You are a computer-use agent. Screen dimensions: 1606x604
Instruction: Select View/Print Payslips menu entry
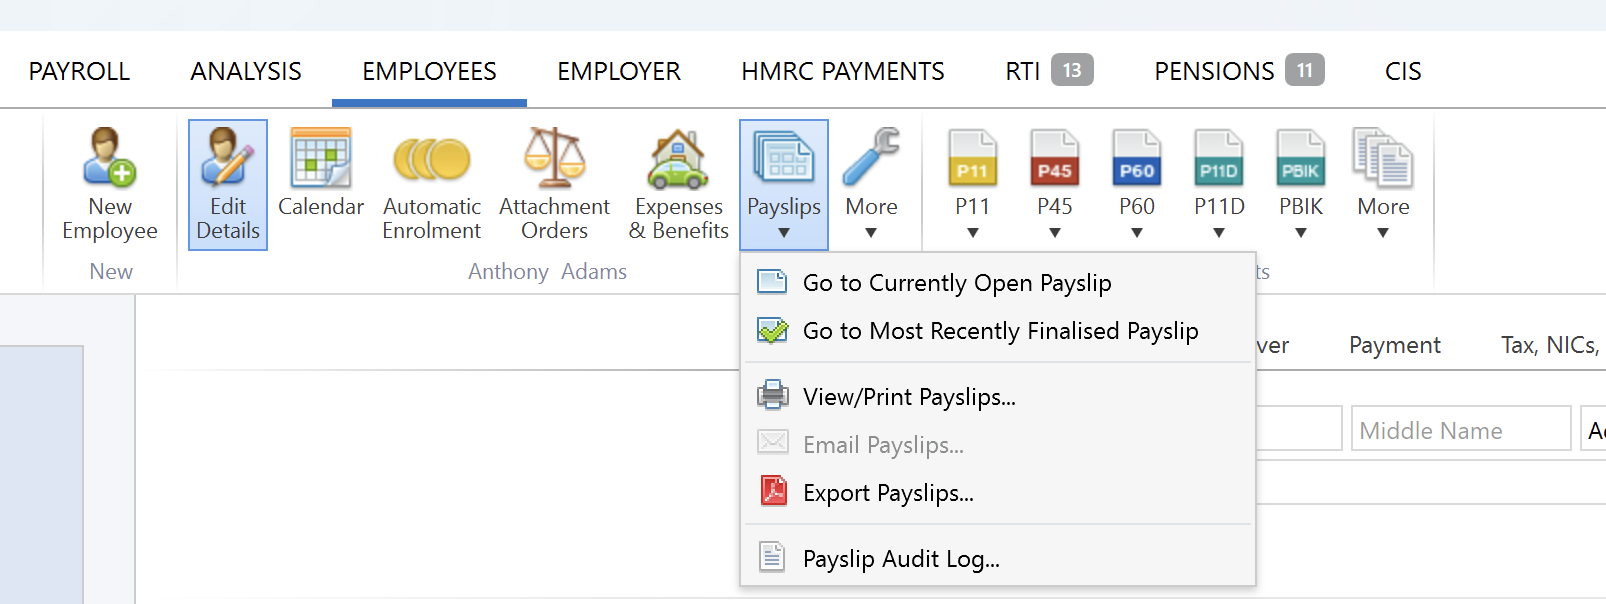pos(998,397)
